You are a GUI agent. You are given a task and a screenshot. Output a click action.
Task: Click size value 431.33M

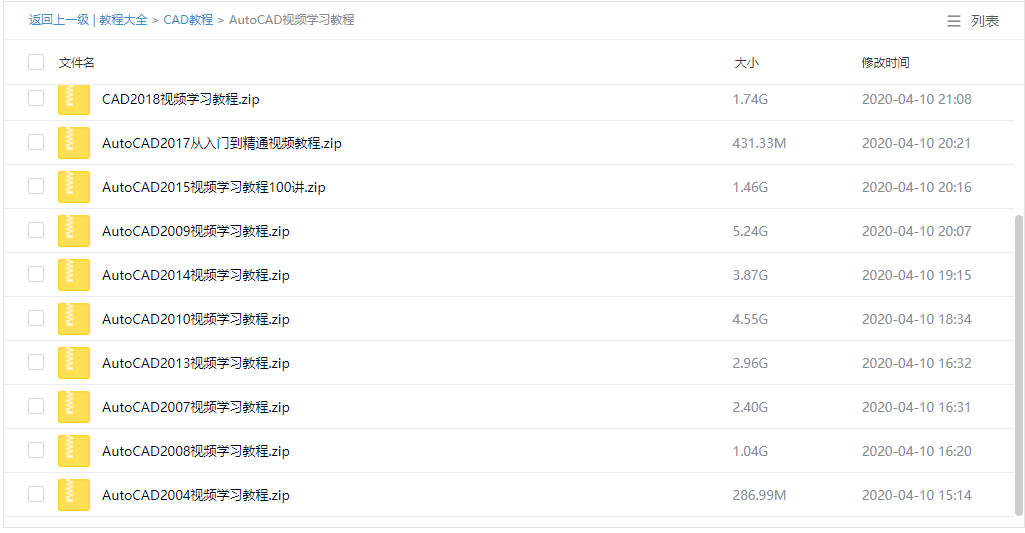tap(759, 143)
